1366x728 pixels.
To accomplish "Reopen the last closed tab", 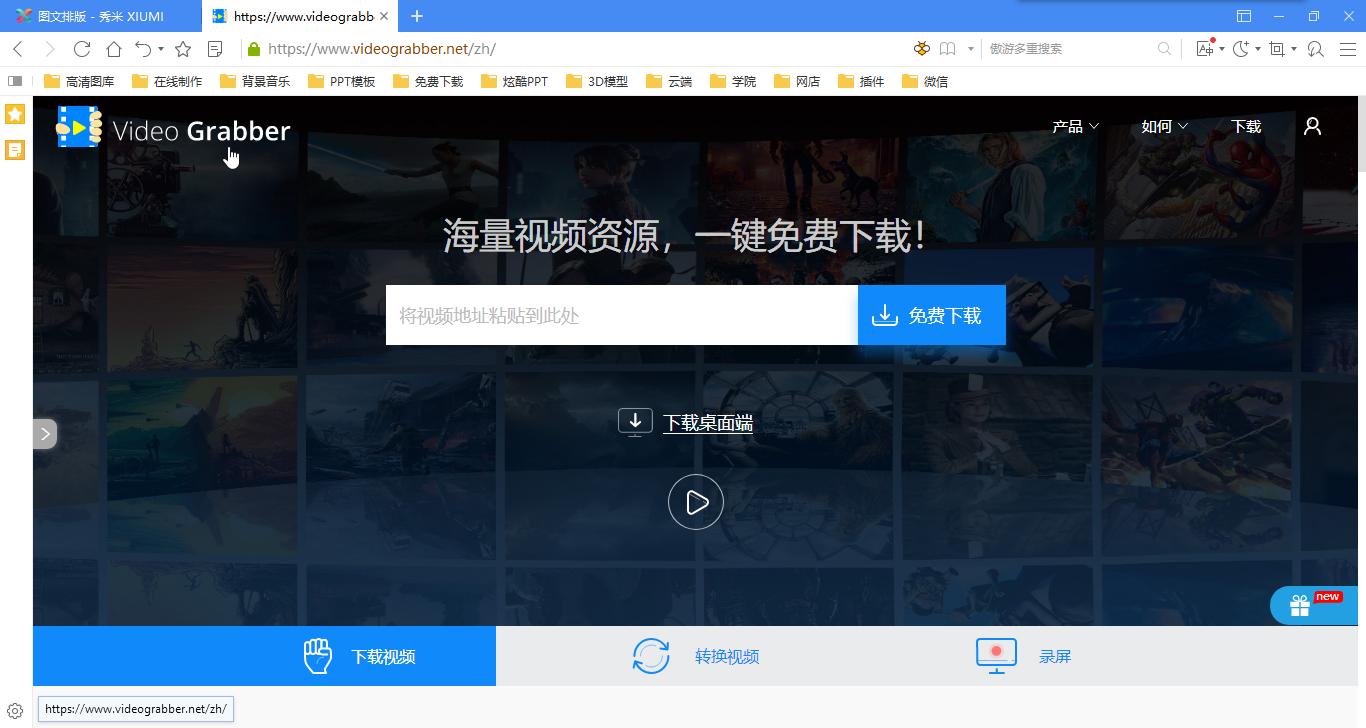I will click(x=143, y=49).
